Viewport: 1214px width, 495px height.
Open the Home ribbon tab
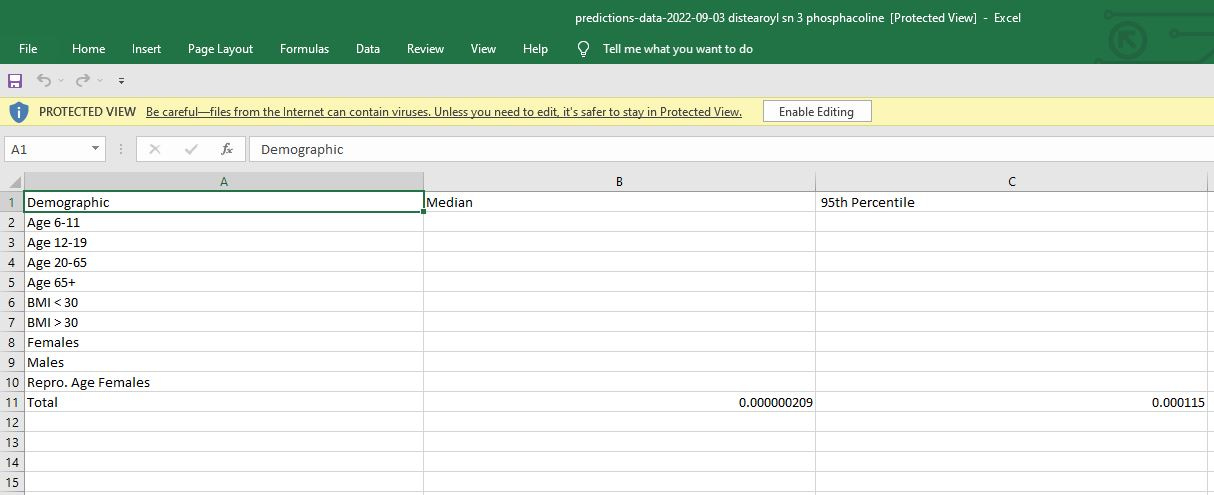pyautogui.click(x=88, y=48)
